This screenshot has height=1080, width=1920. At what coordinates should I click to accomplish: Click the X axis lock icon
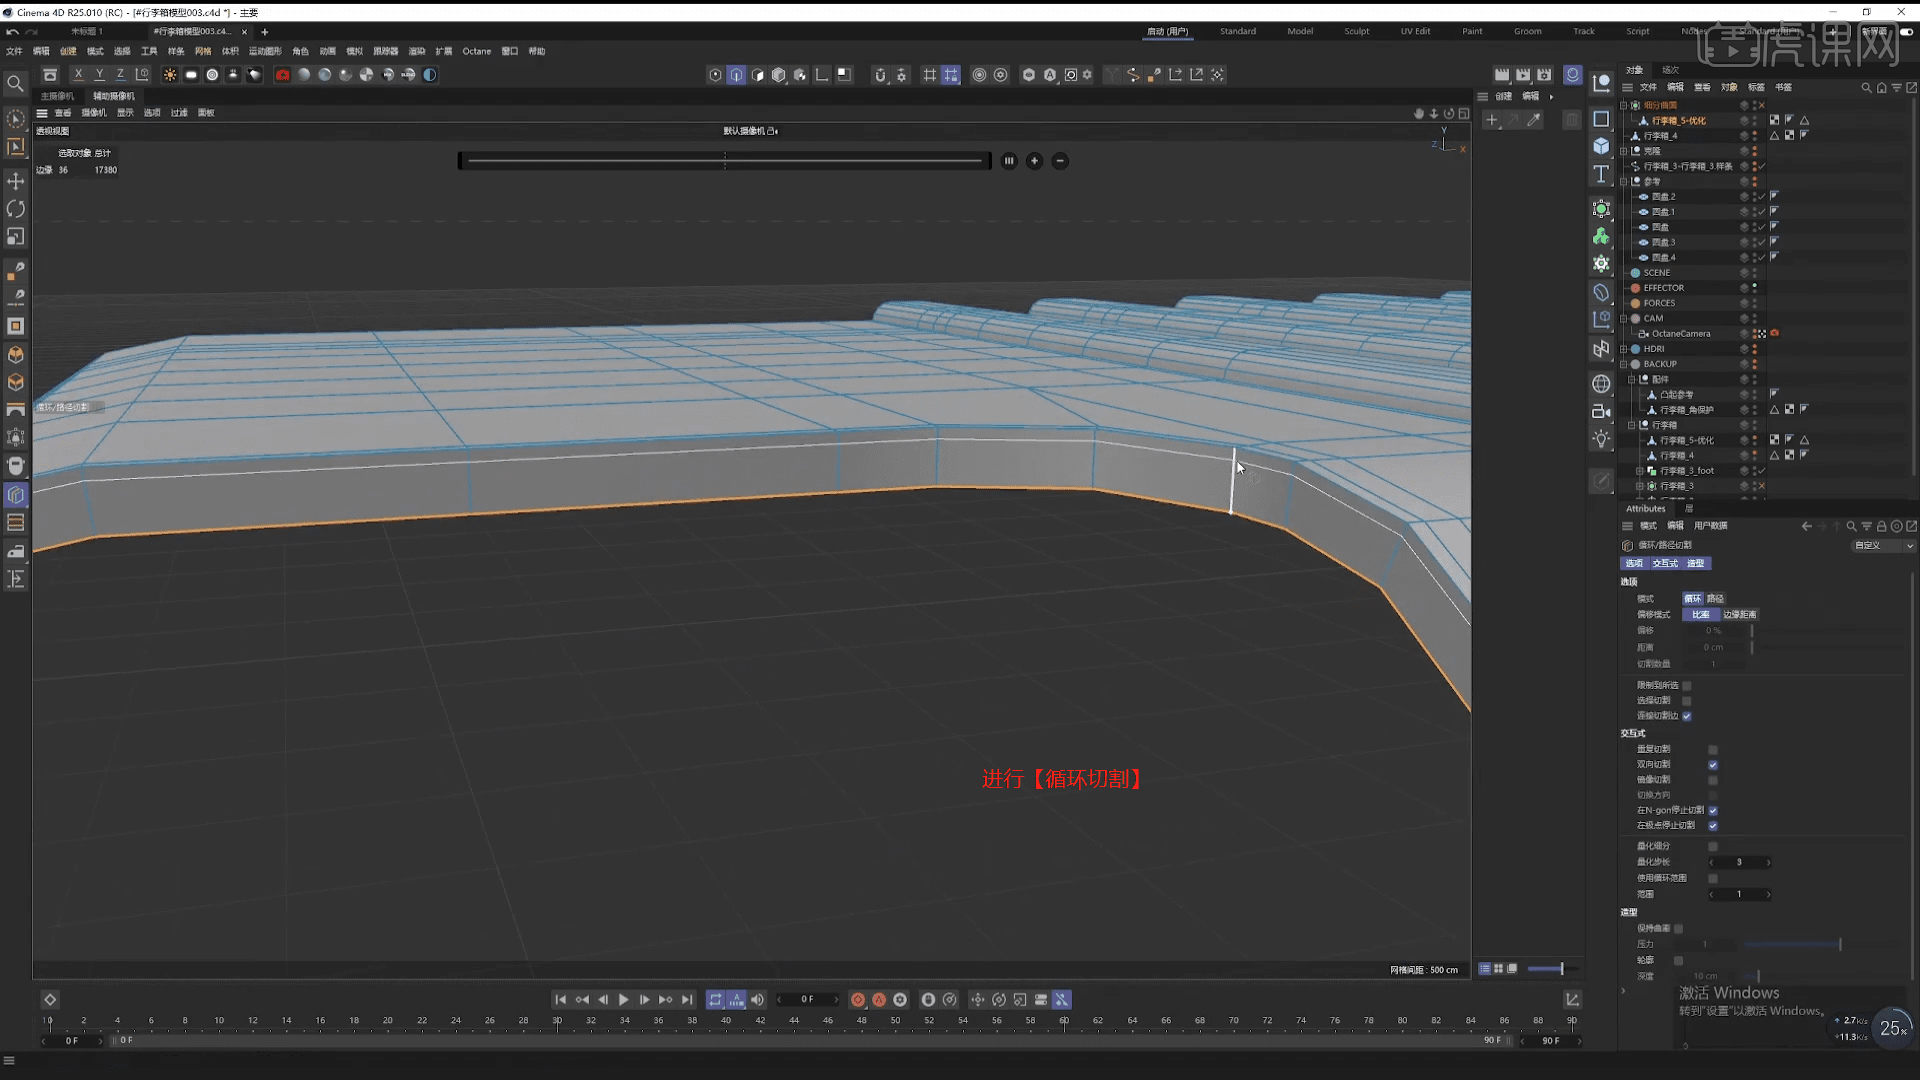[78, 75]
